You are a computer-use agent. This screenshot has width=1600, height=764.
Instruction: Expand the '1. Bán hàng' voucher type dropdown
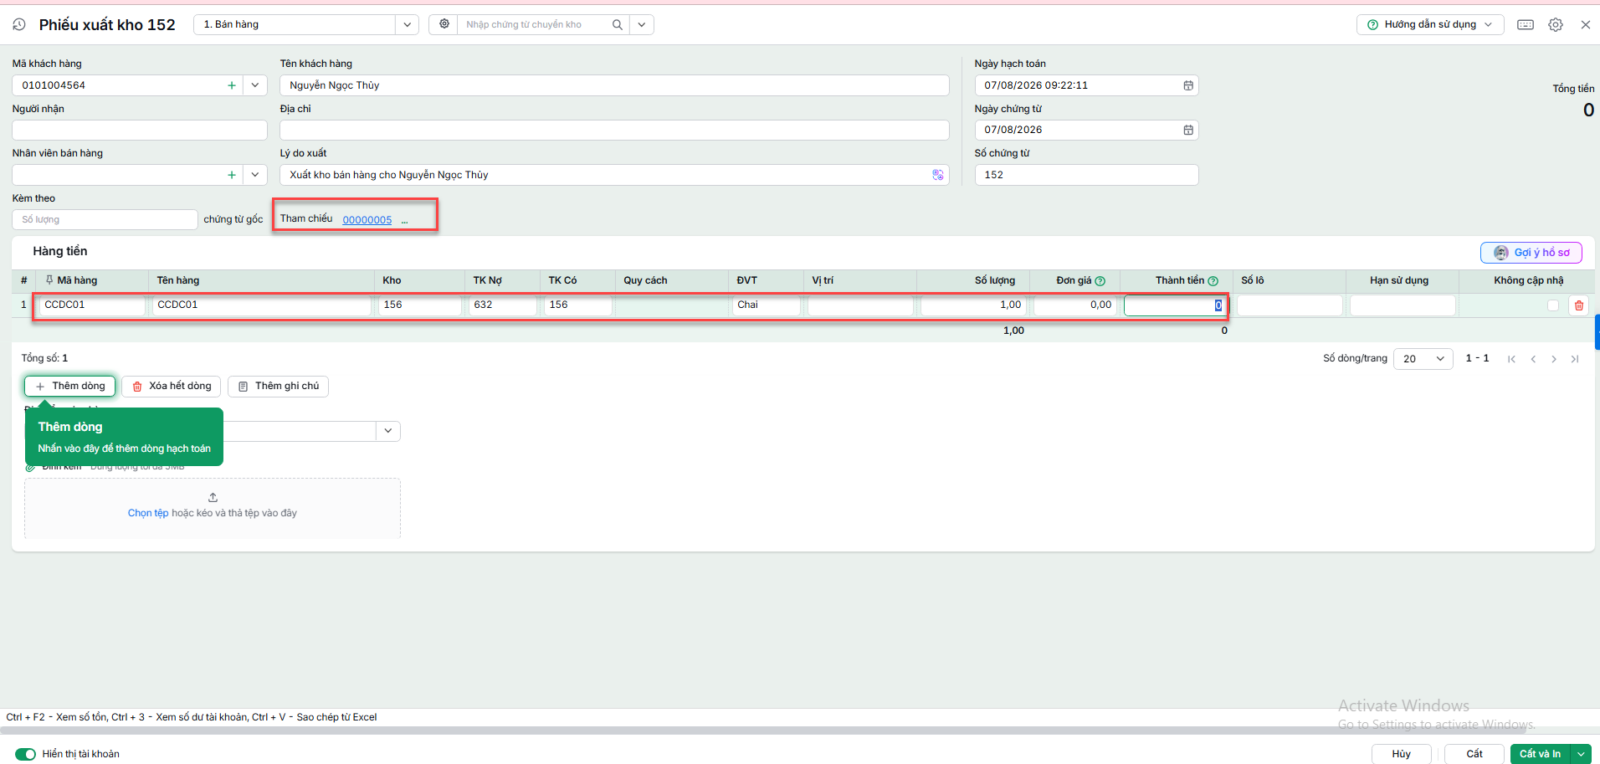click(408, 25)
